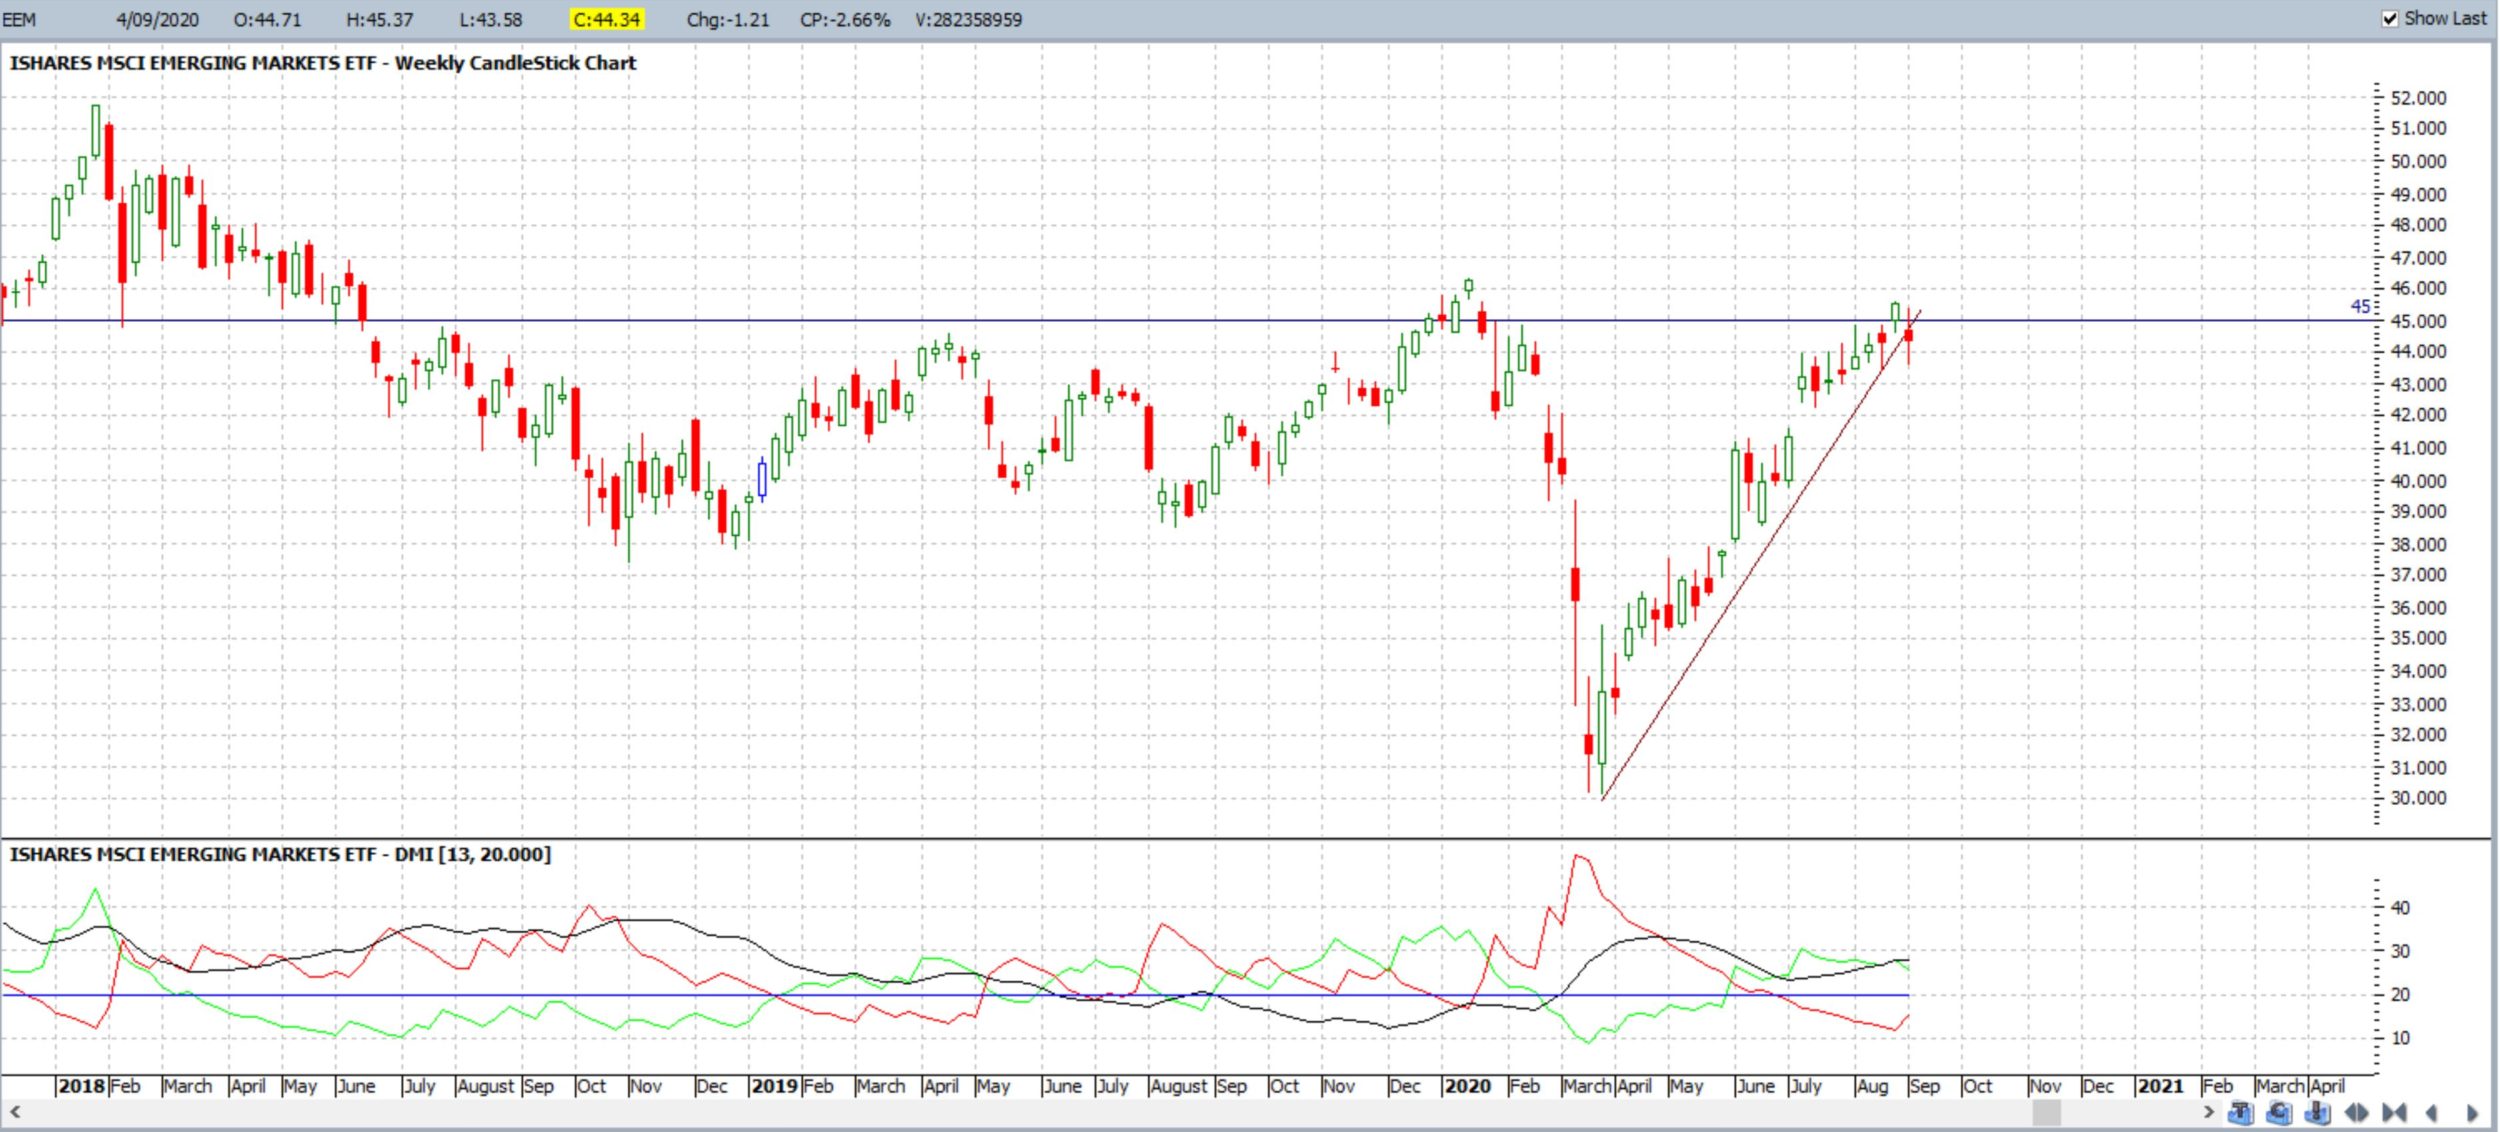Image resolution: width=2500 pixels, height=1132 pixels.
Task: Click the 45 horizontal line label
Action: click(x=2360, y=306)
